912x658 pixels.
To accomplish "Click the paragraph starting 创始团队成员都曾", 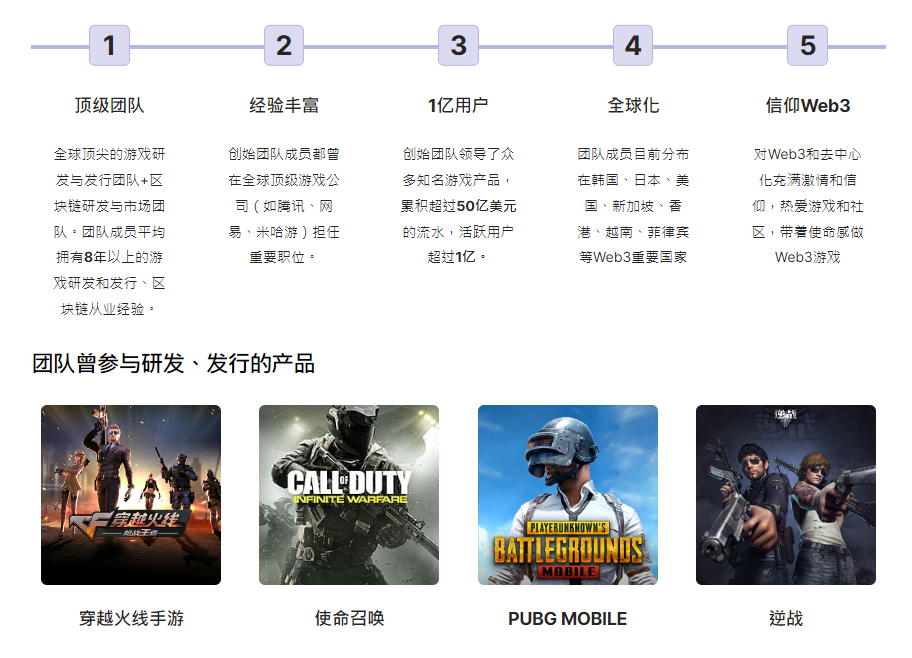I will pyautogui.click(x=284, y=205).
